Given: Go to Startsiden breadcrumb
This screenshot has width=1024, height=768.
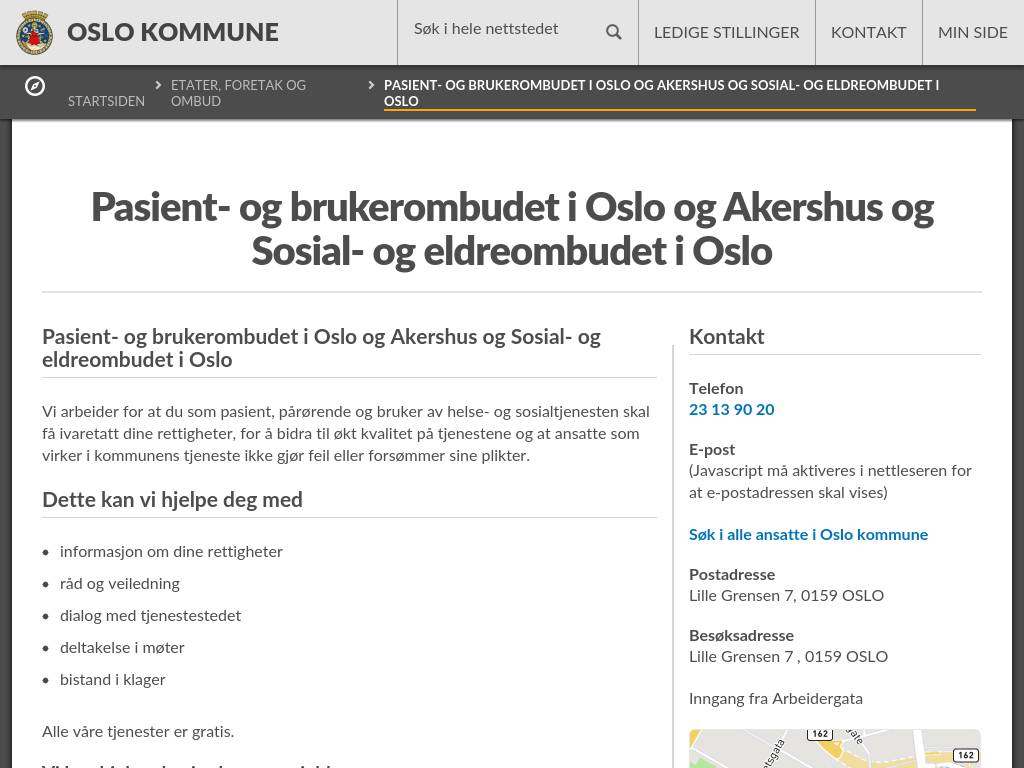Looking at the screenshot, I should 106,101.
